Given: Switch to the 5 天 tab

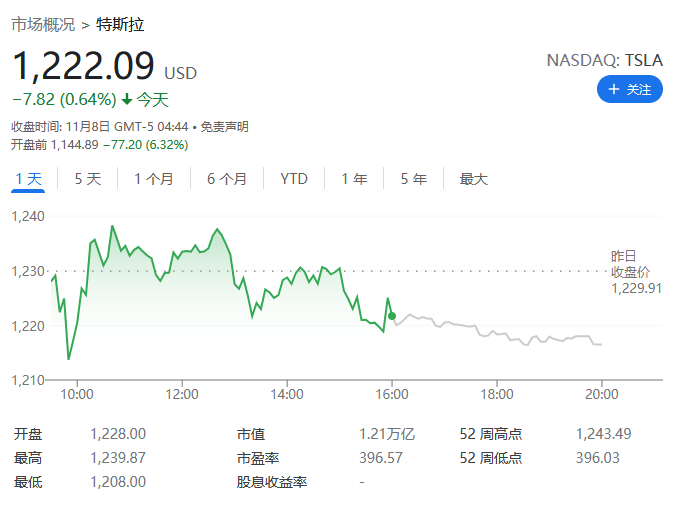Looking at the screenshot, I should pyautogui.click(x=88, y=179).
